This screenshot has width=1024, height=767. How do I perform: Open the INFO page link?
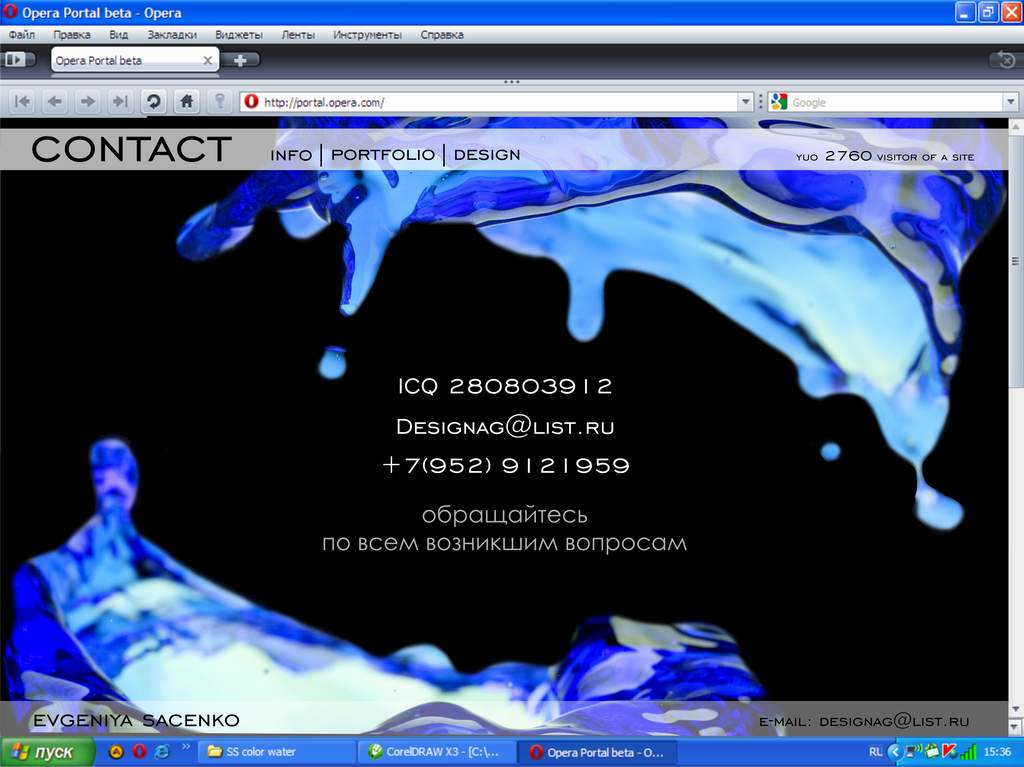[291, 155]
